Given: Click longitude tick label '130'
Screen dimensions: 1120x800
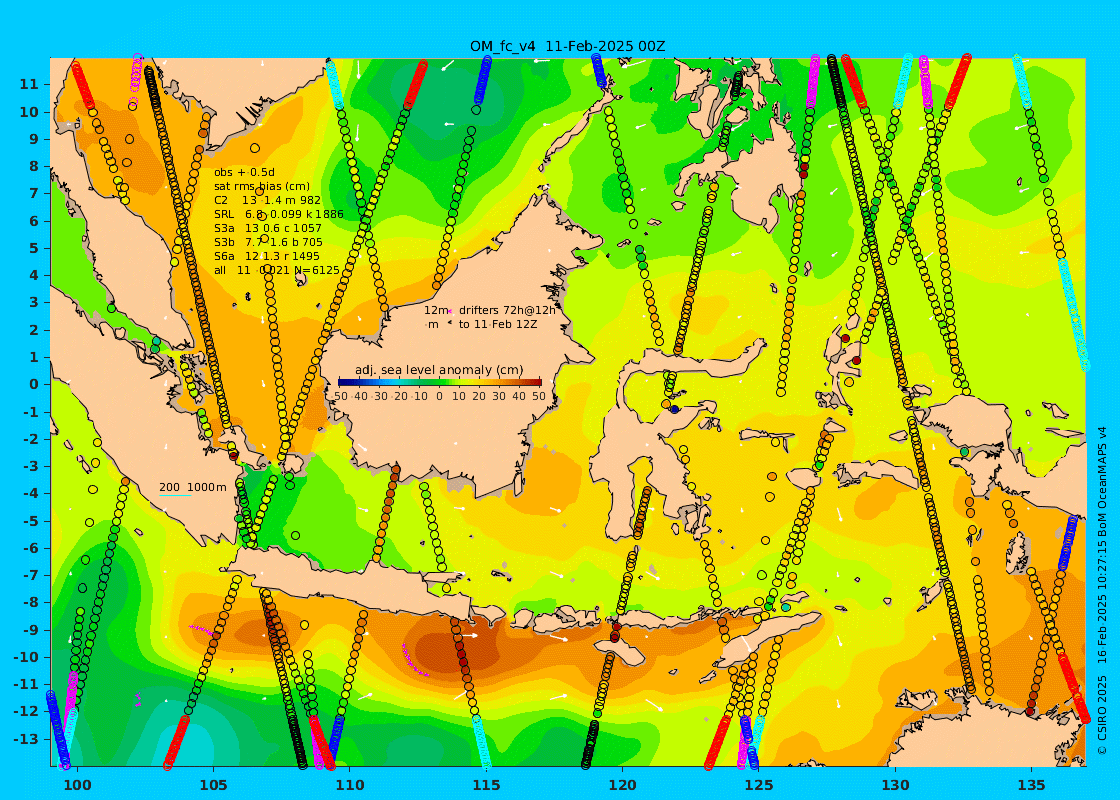Looking at the screenshot, I should [895, 785].
